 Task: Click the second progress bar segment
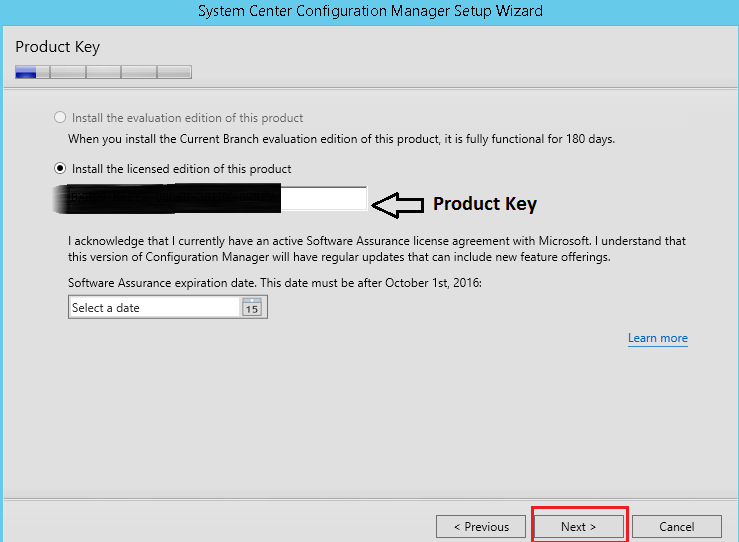tap(67, 72)
